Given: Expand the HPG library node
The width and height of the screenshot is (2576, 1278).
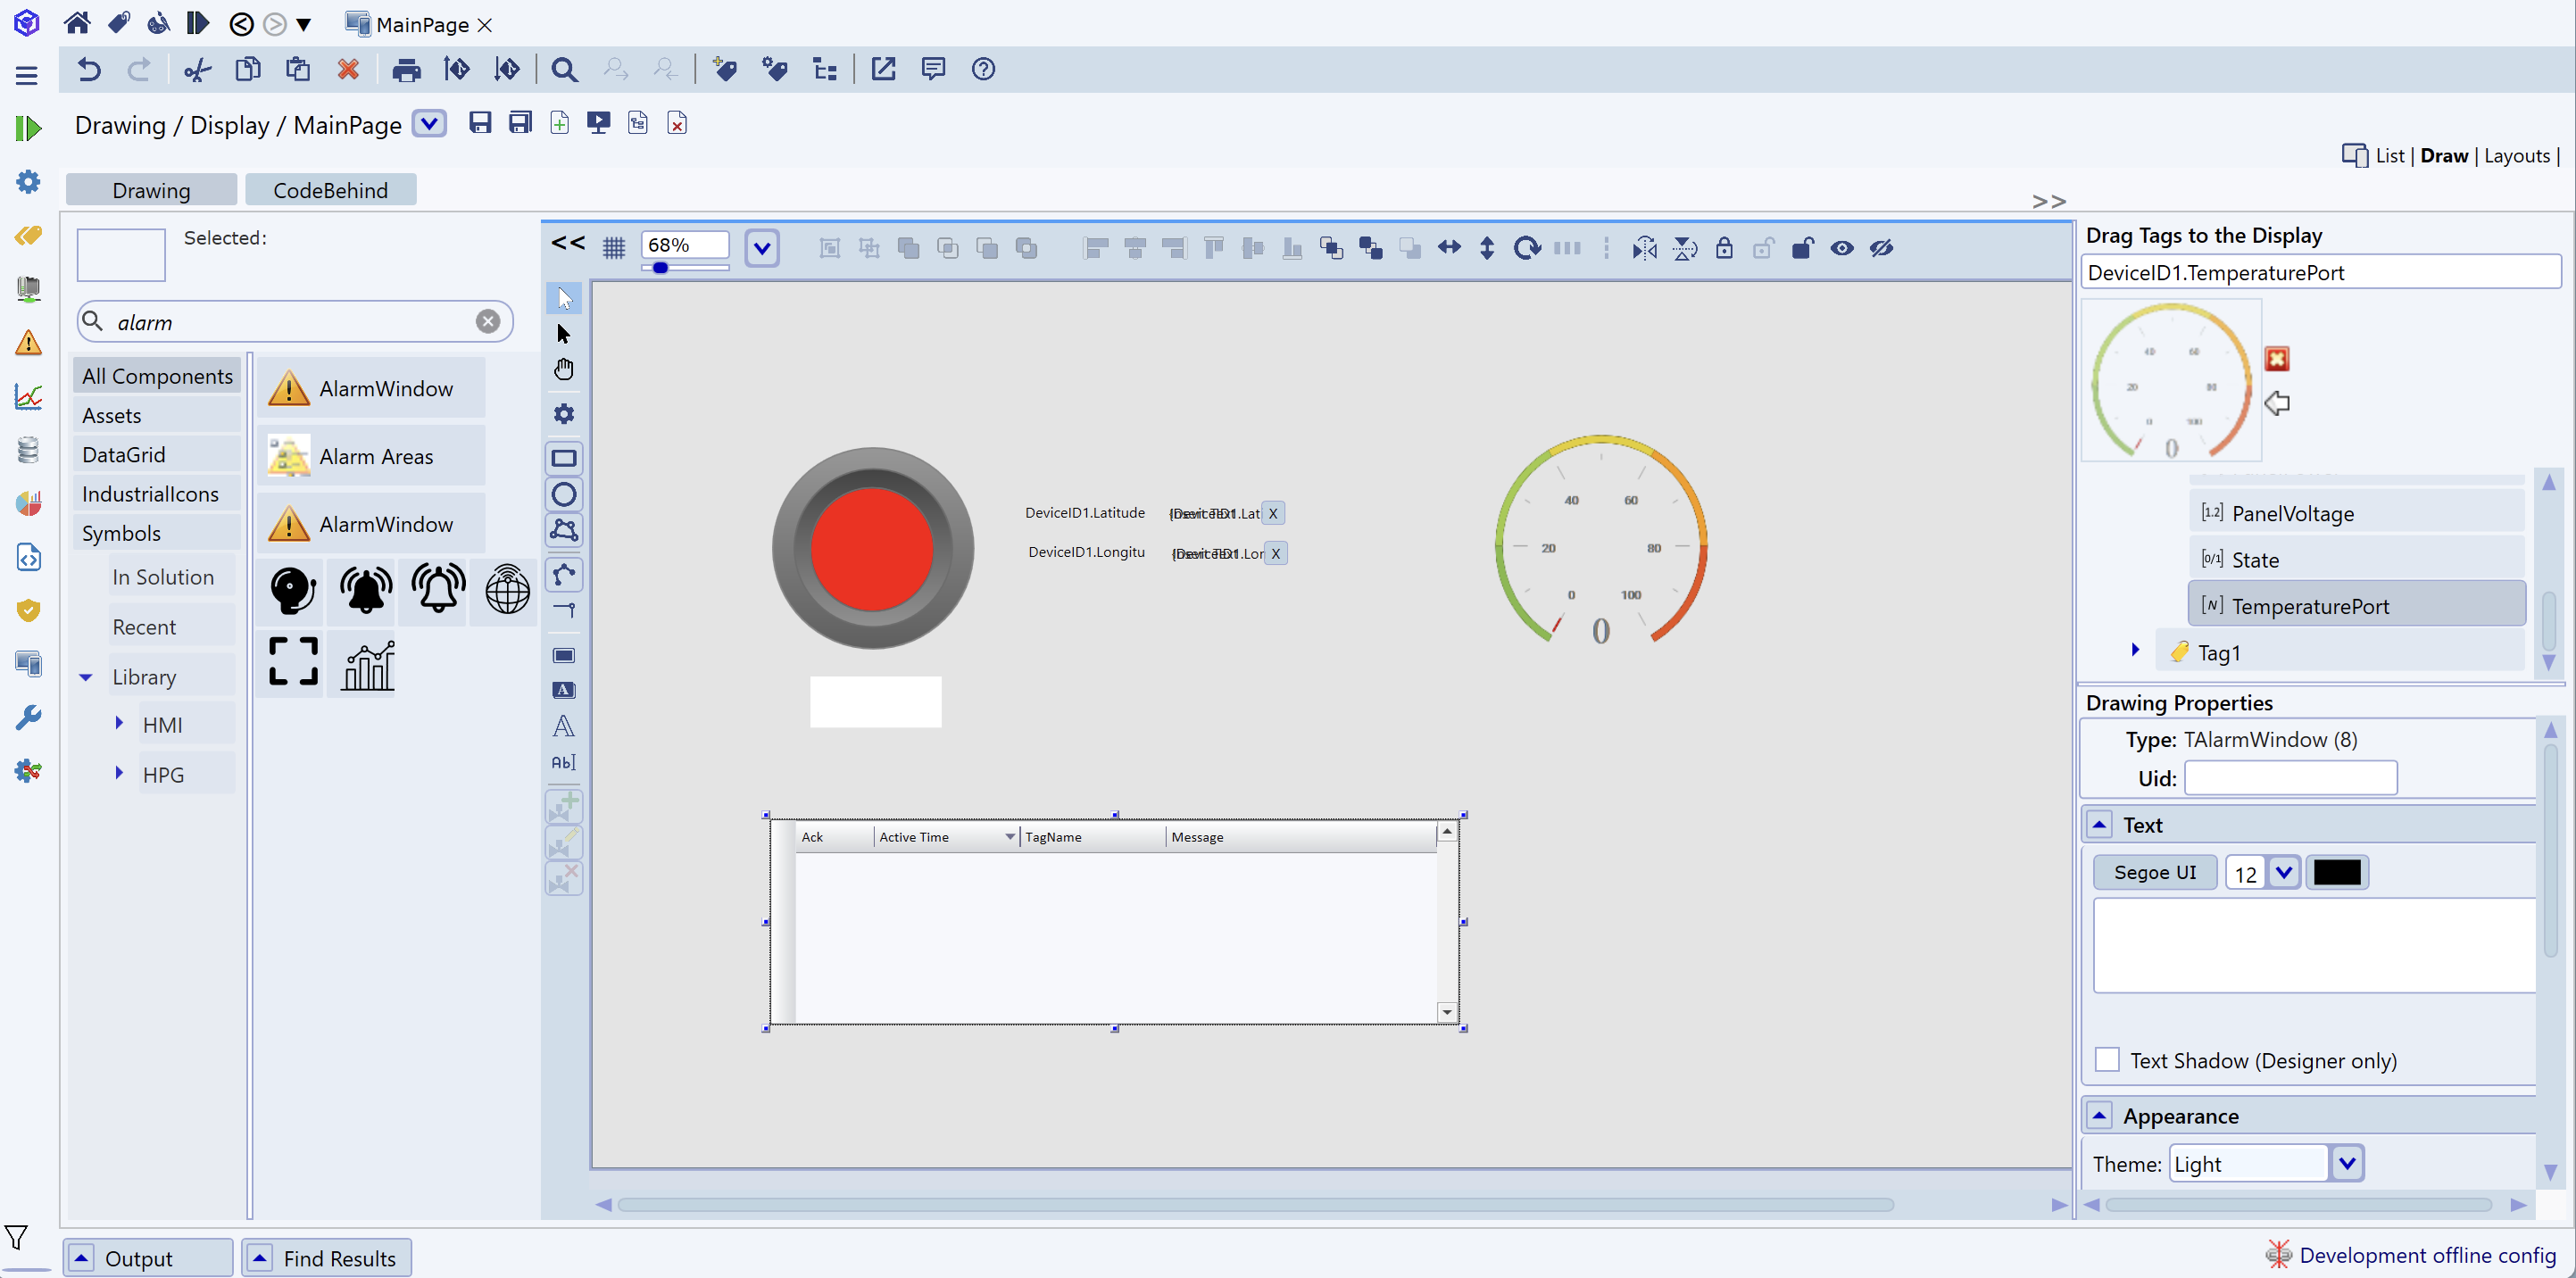Looking at the screenshot, I should coord(119,773).
